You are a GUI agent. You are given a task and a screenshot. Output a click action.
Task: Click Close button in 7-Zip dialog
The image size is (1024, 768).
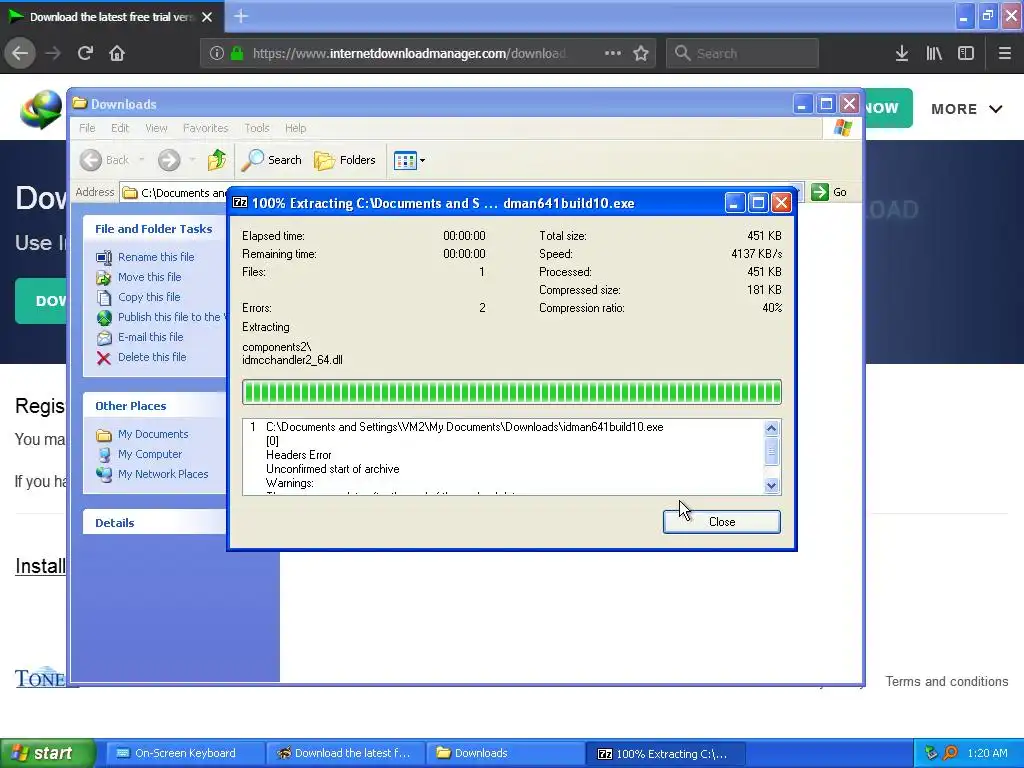pos(722,522)
